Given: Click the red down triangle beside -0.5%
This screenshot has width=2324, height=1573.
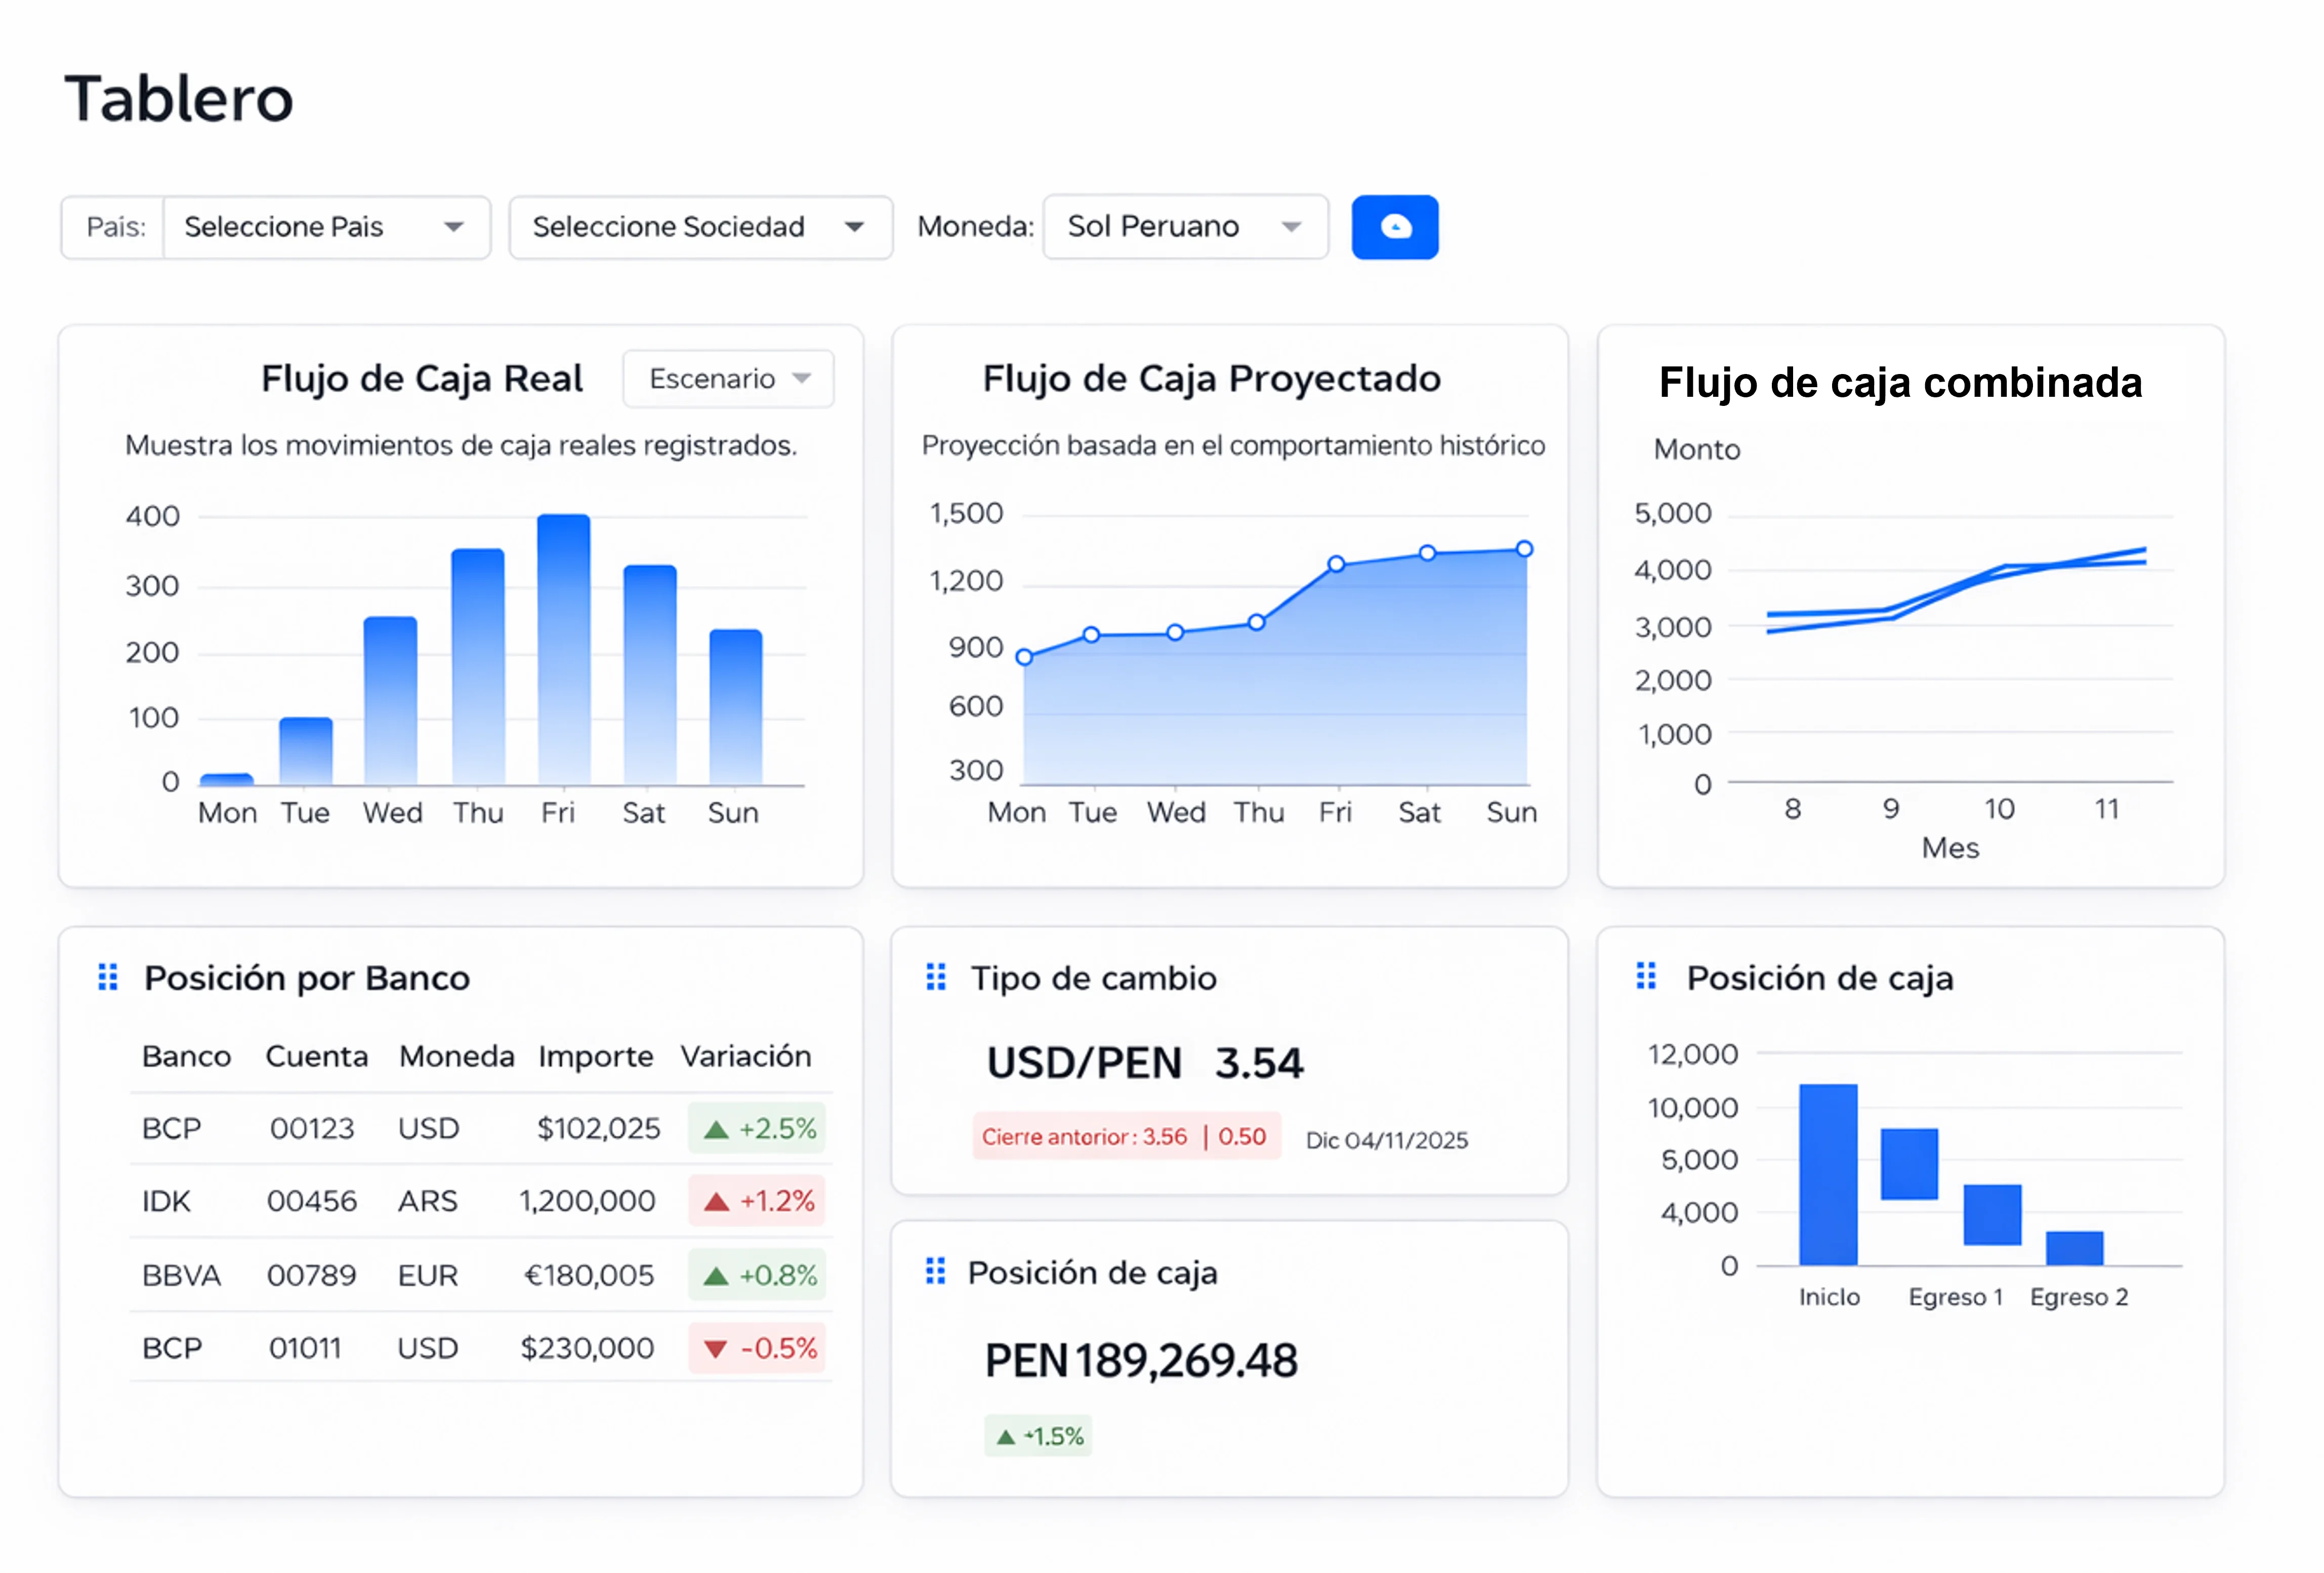Looking at the screenshot, I should coord(716,1348).
